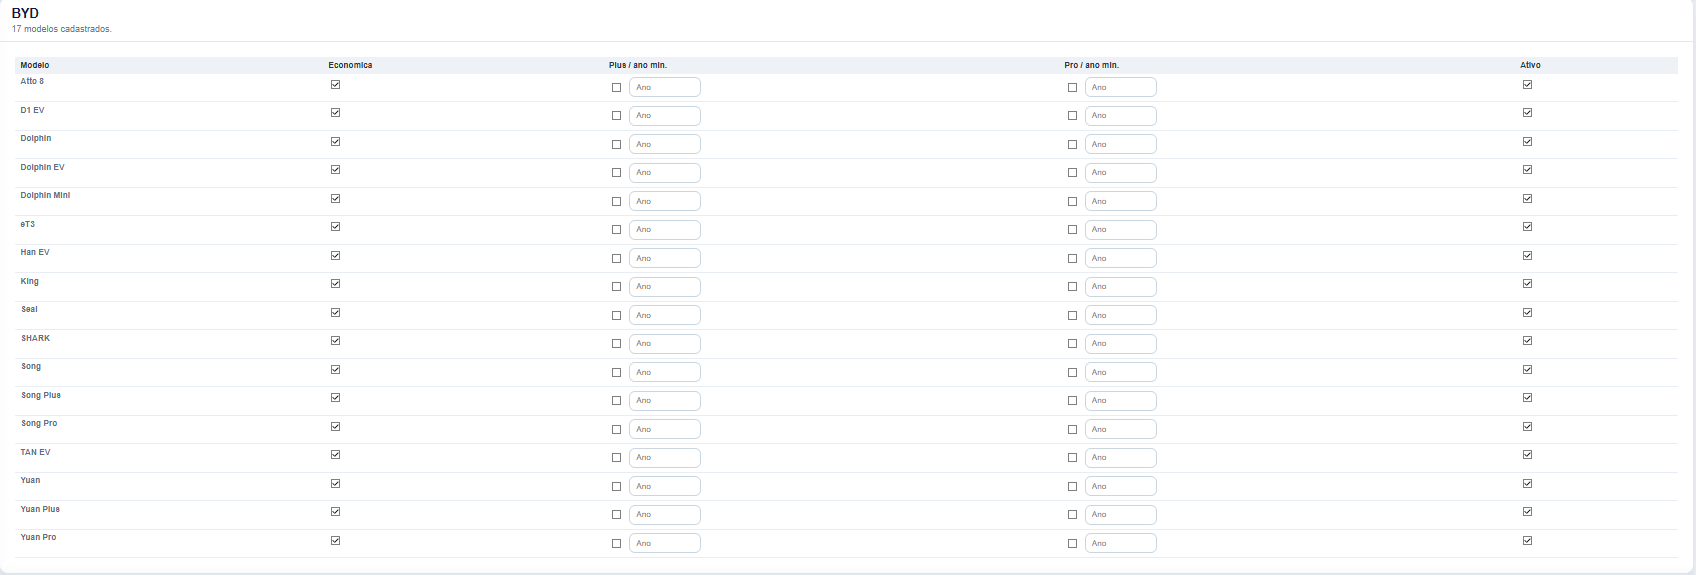Toggle Ativo checkbox for Dolphin Mini
The width and height of the screenshot is (1696, 575).
click(x=1527, y=198)
